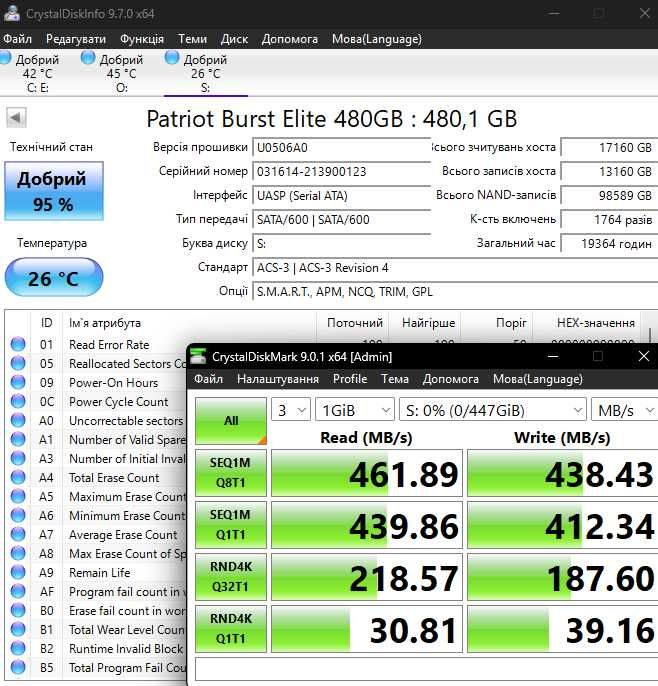Viewport: 658px width, 686px height.
Task: Click the Поточний column header
Action: tap(355, 323)
